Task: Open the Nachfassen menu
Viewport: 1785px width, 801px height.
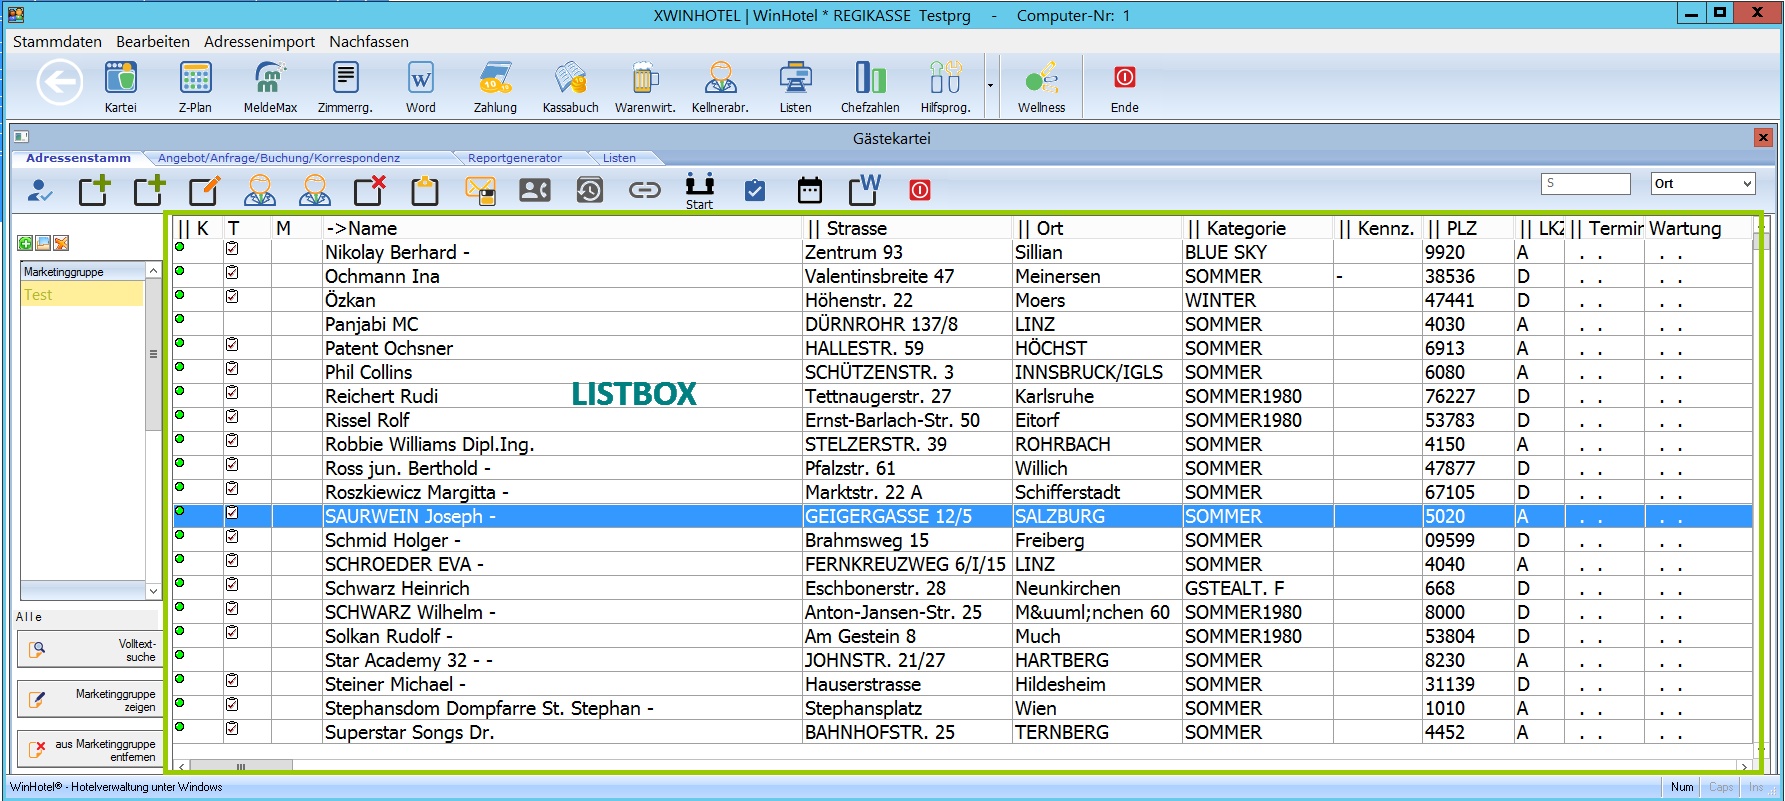Action: click(369, 42)
